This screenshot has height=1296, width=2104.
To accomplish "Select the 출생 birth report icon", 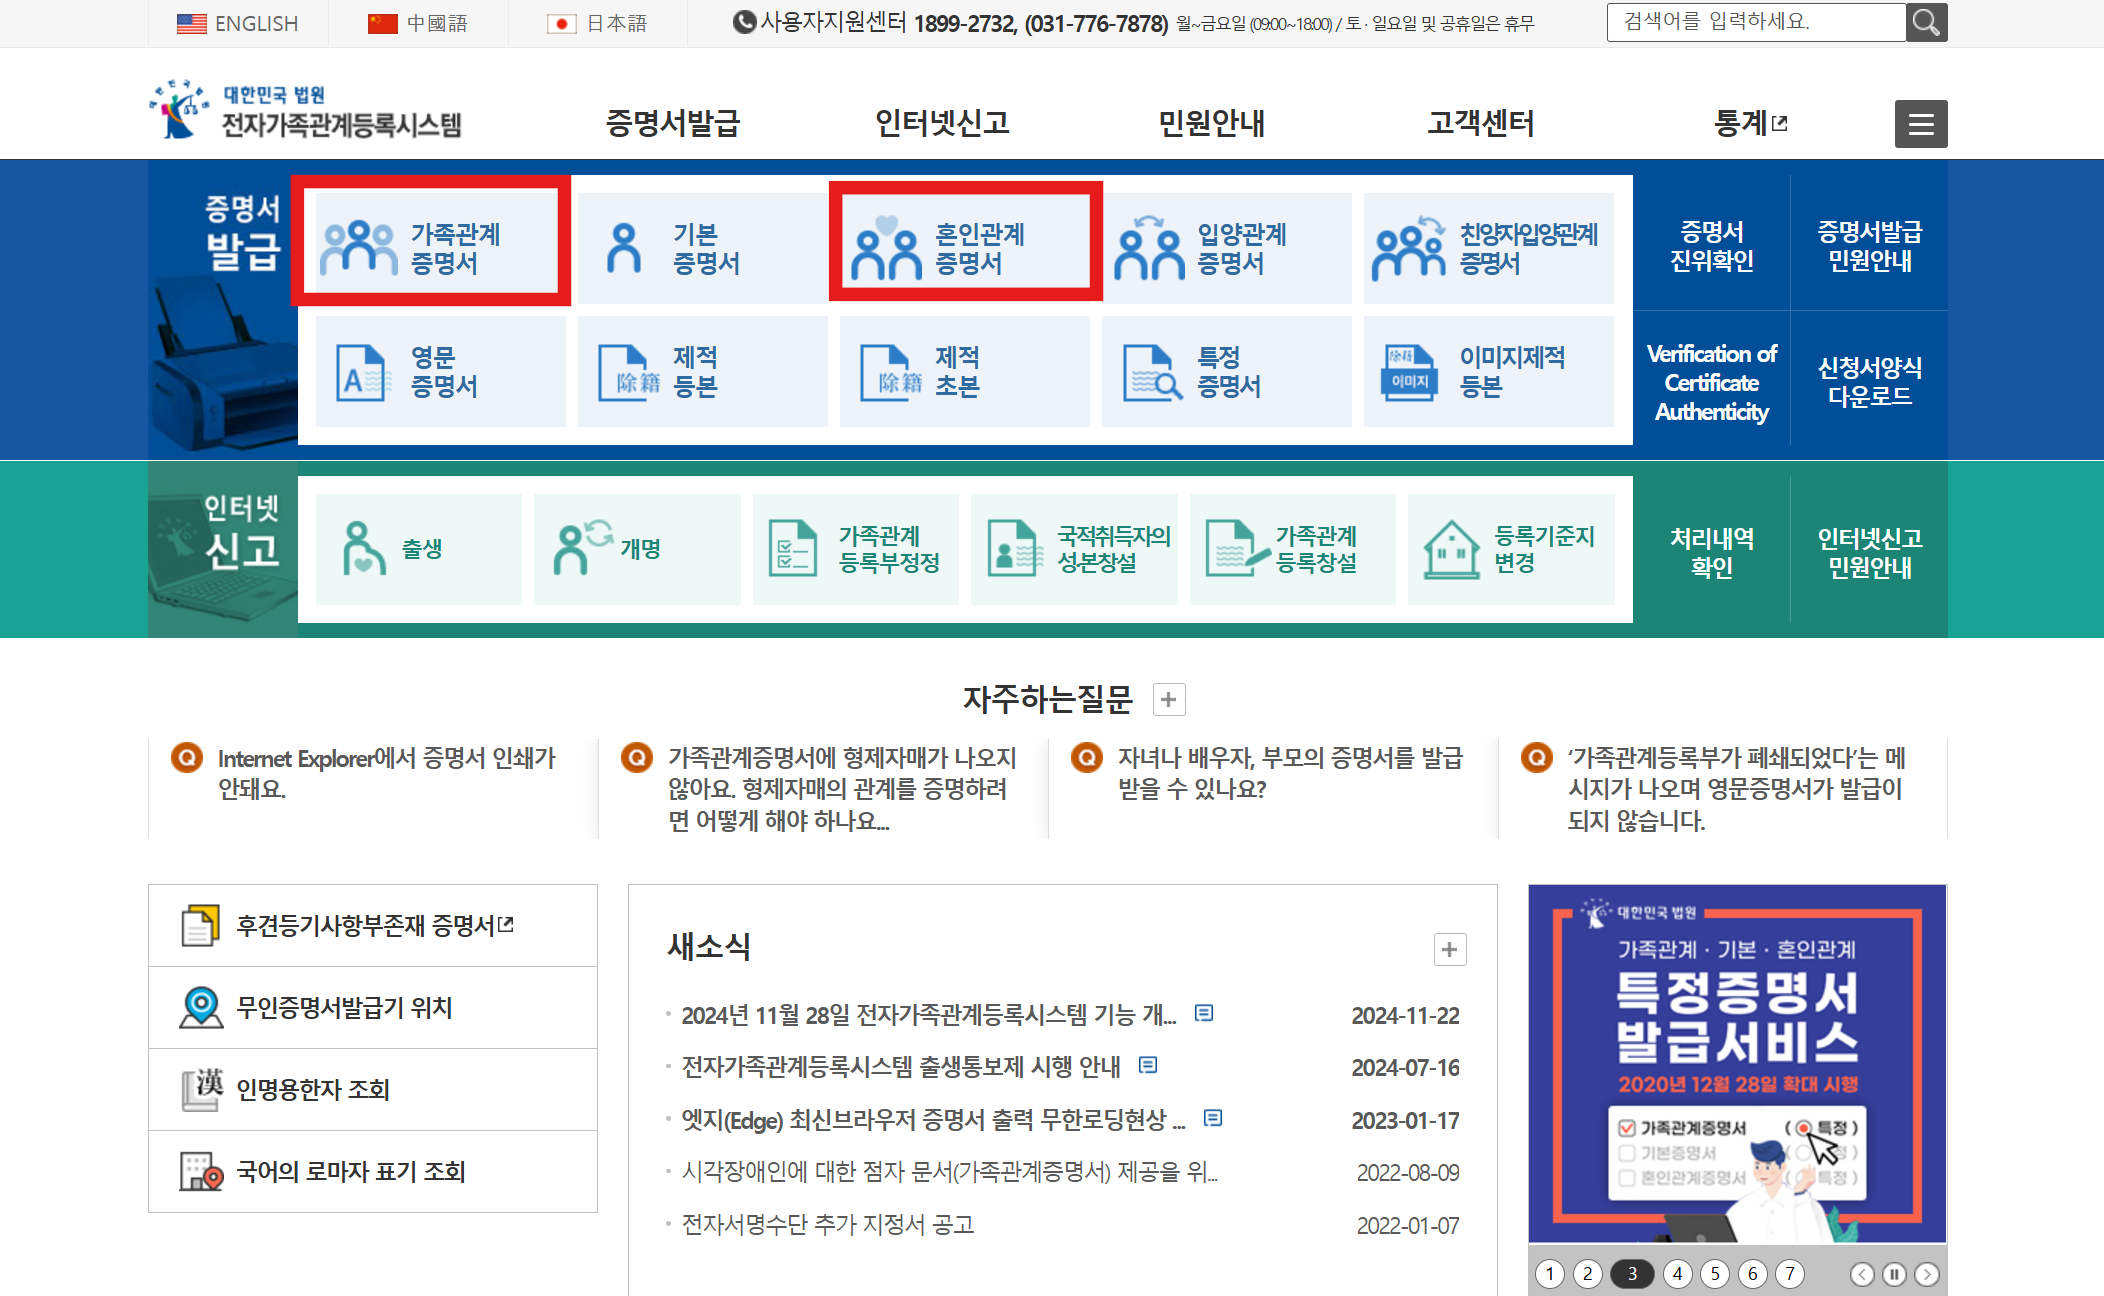I will 362,548.
